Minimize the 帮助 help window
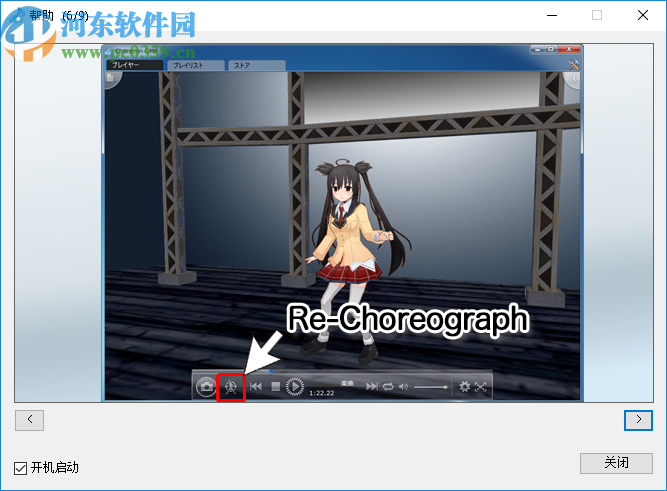The width and height of the screenshot is (667, 491). pos(552,15)
